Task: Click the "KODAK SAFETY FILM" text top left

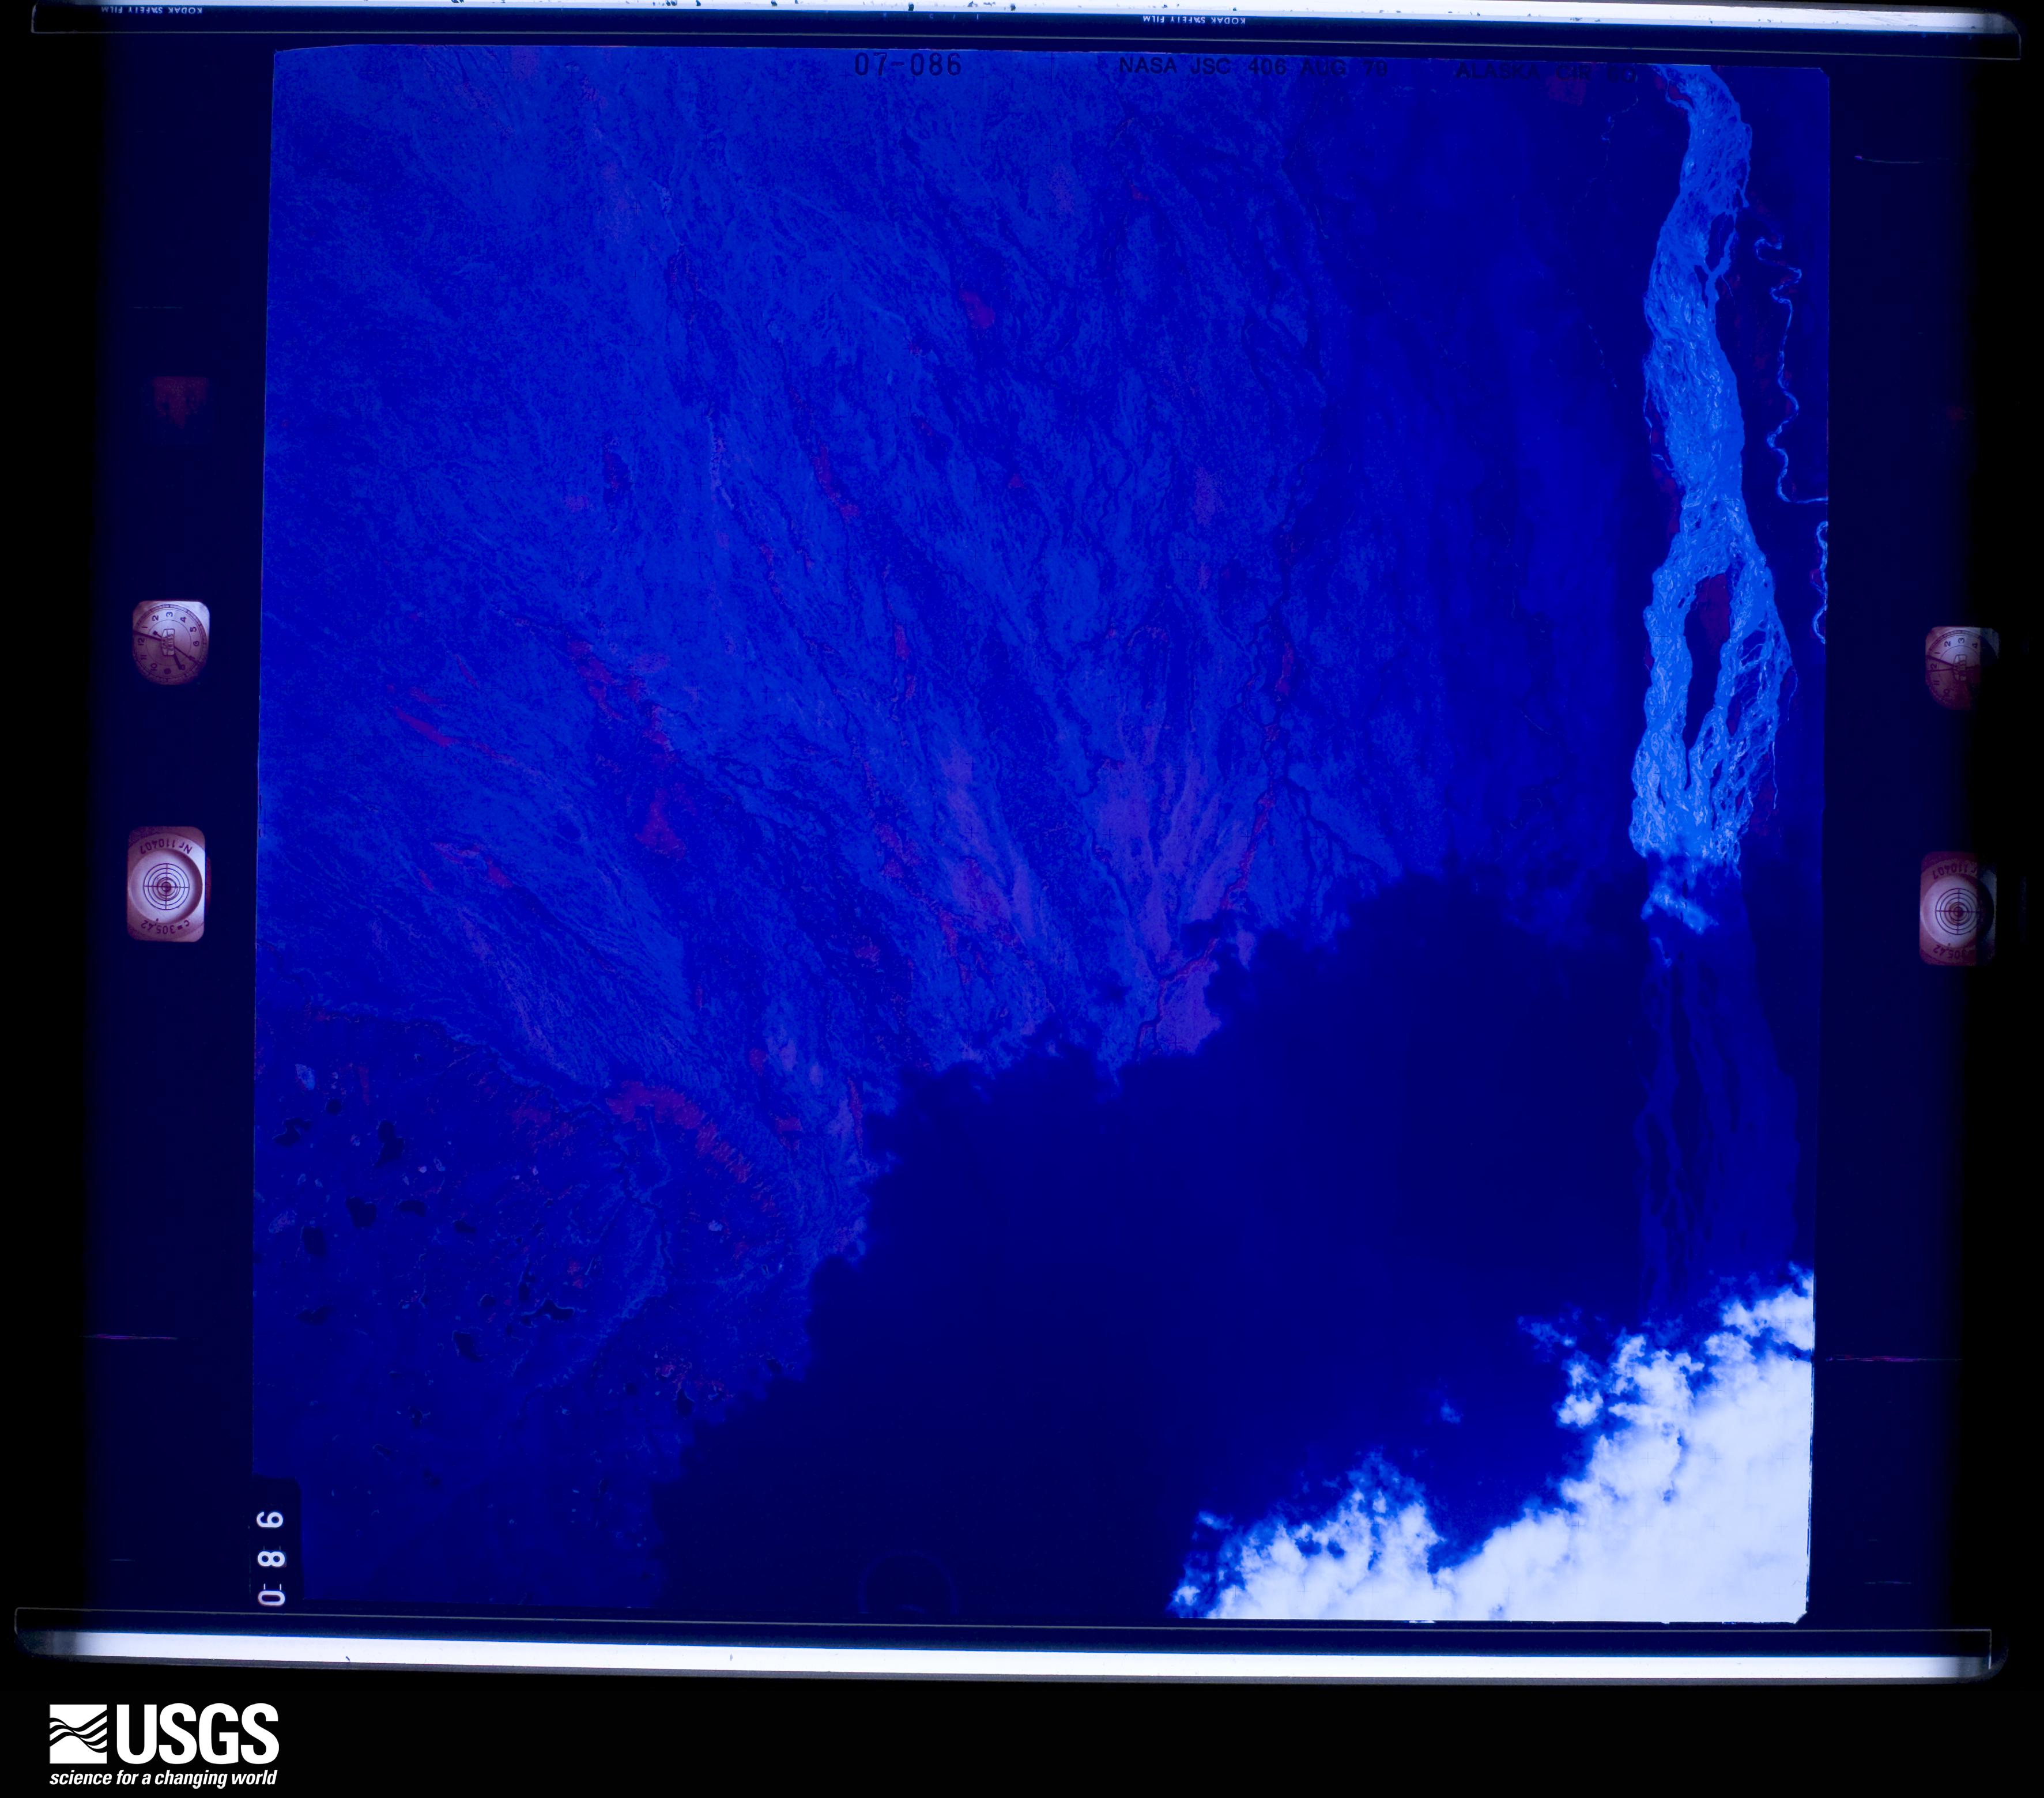Action: [x=152, y=9]
